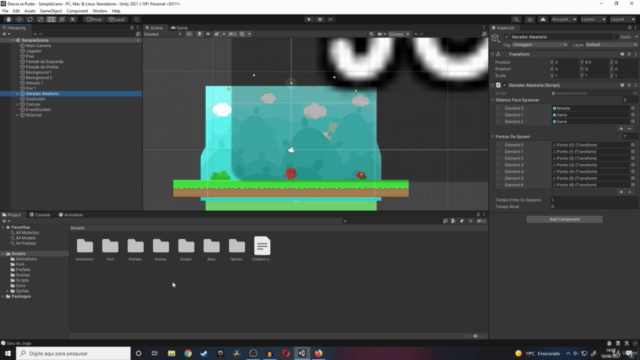The image size is (640, 360).
Task: Open the cloud services icon
Action: click(x=542, y=19)
